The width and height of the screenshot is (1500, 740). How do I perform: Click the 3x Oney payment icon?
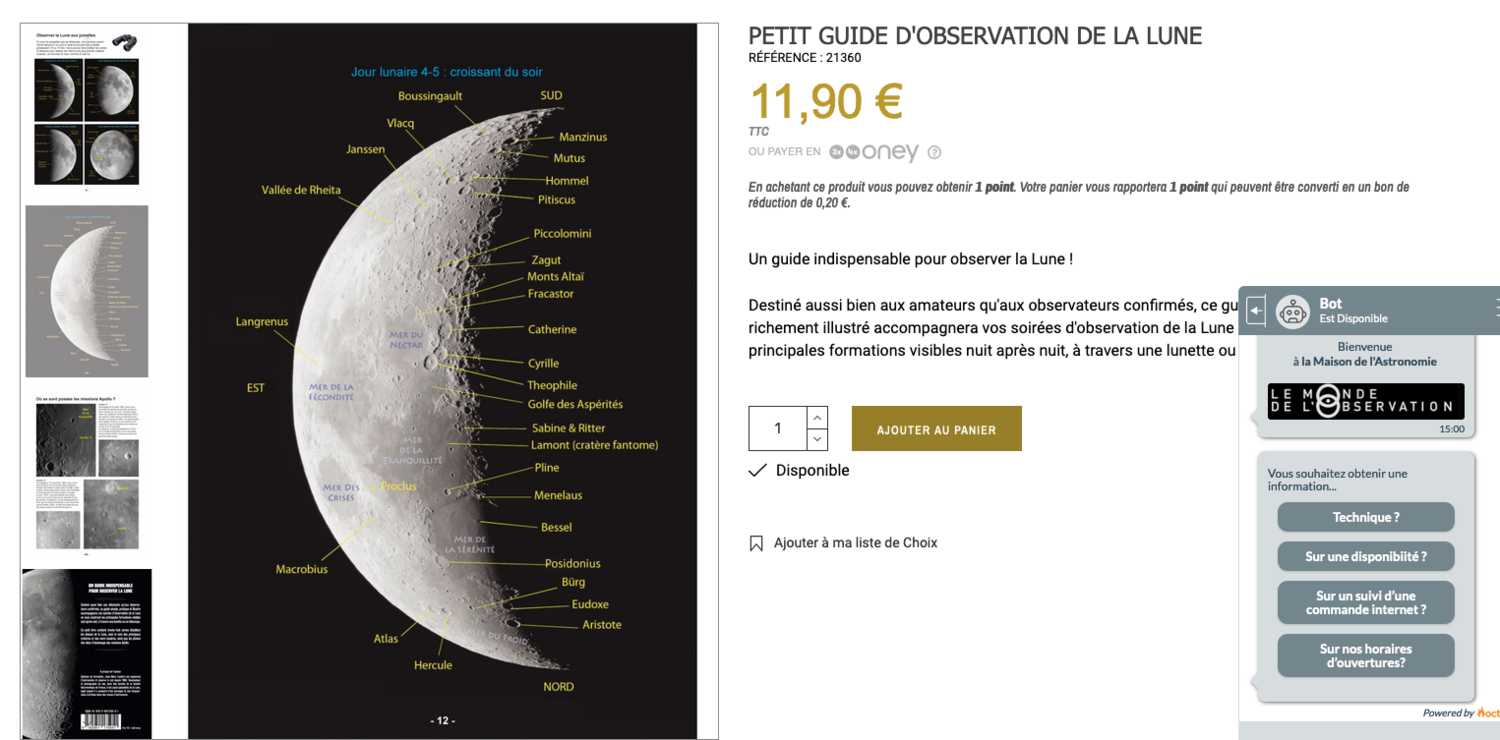[836, 152]
